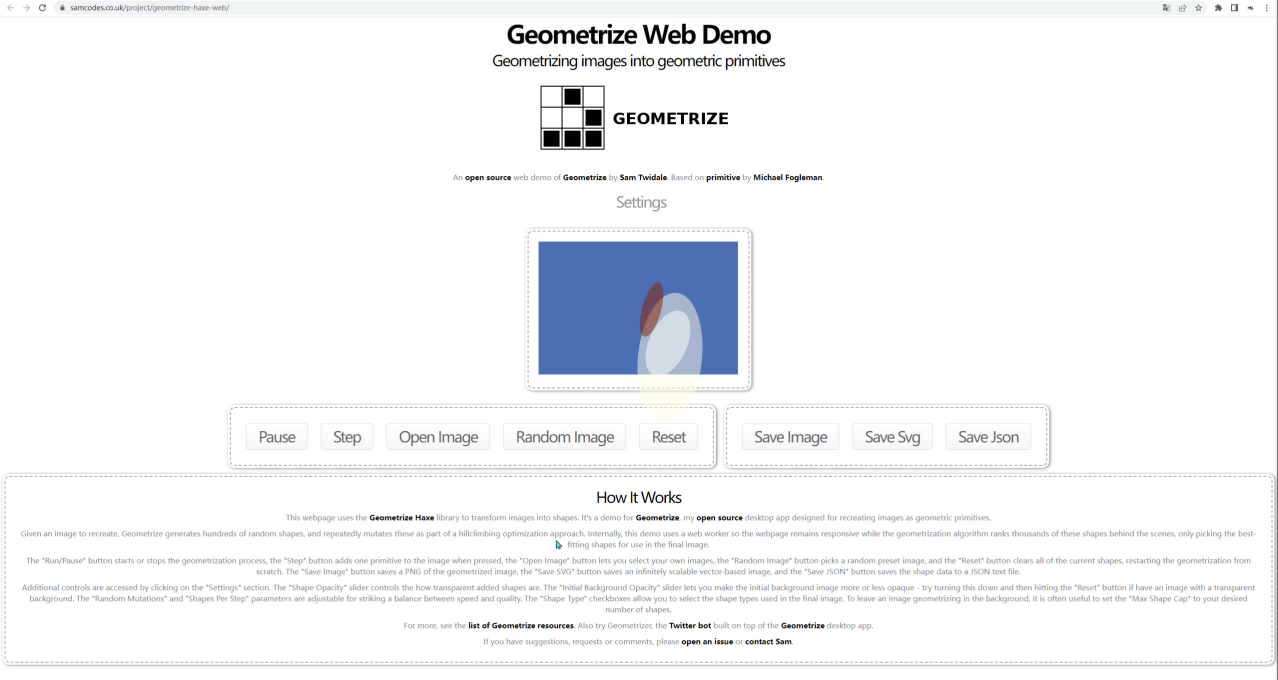The width and height of the screenshot is (1278, 680).
Task: Click the padlock site info icon
Action: tap(62, 7)
